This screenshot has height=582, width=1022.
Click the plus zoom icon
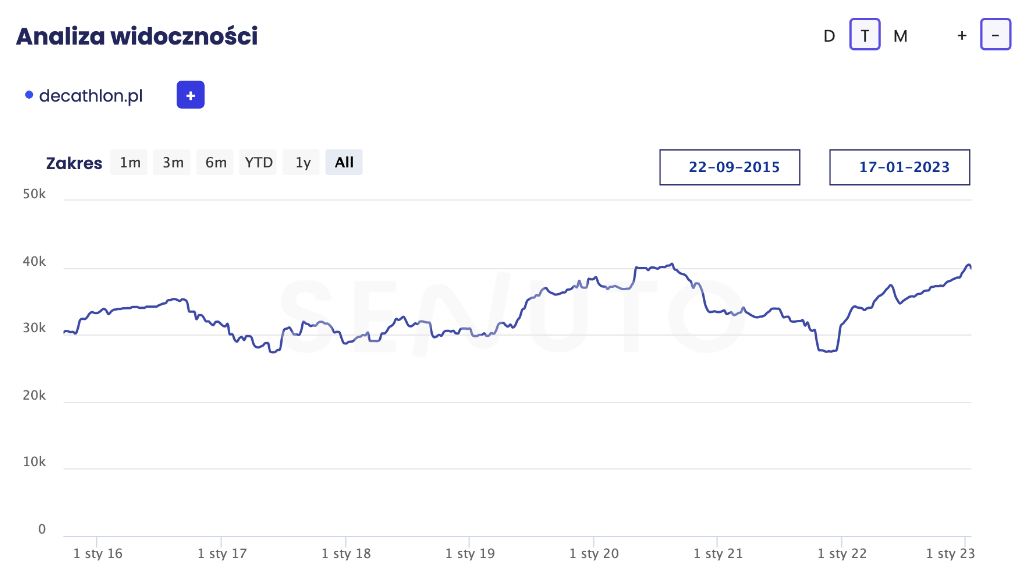tap(961, 36)
